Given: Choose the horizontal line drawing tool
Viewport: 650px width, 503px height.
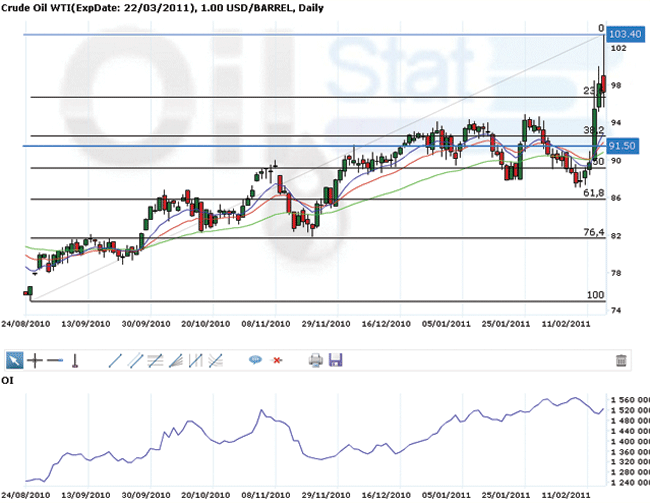Looking at the screenshot, I should tap(54, 360).
